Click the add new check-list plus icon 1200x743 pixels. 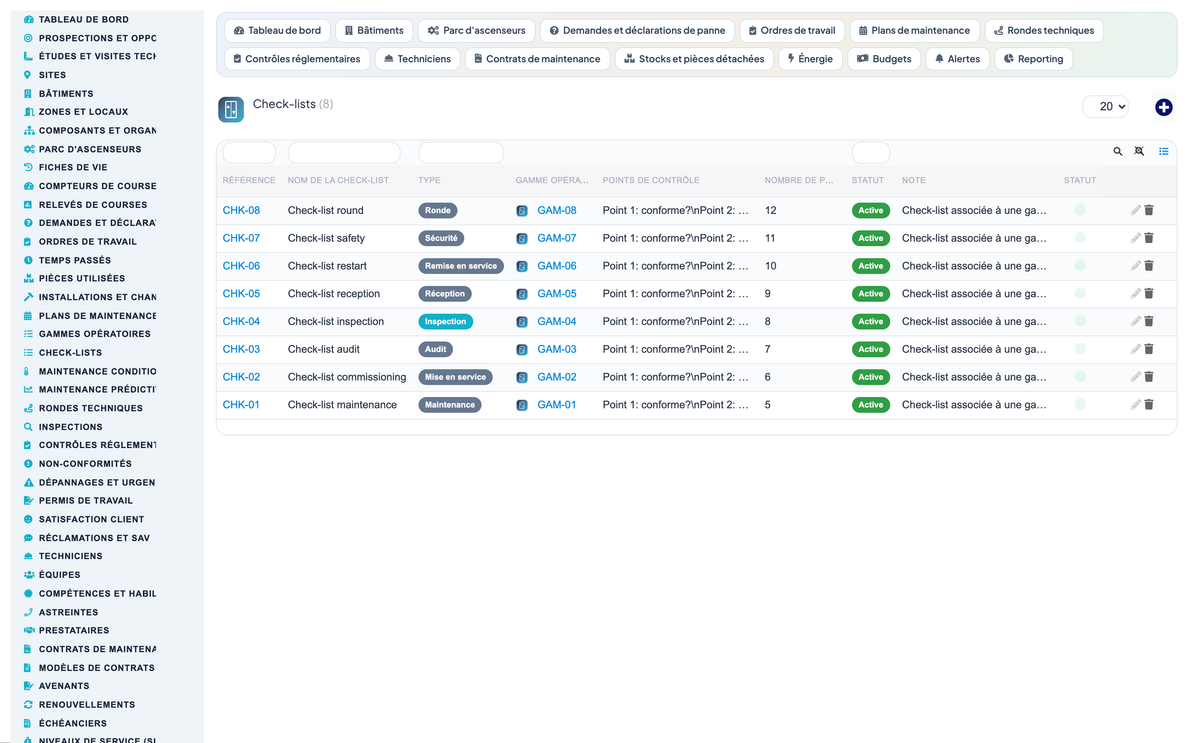[1163, 107]
